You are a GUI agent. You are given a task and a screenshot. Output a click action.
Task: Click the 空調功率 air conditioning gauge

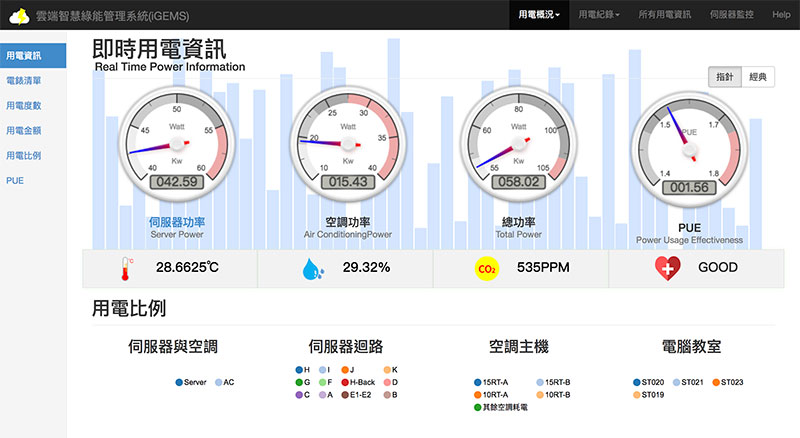347,141
